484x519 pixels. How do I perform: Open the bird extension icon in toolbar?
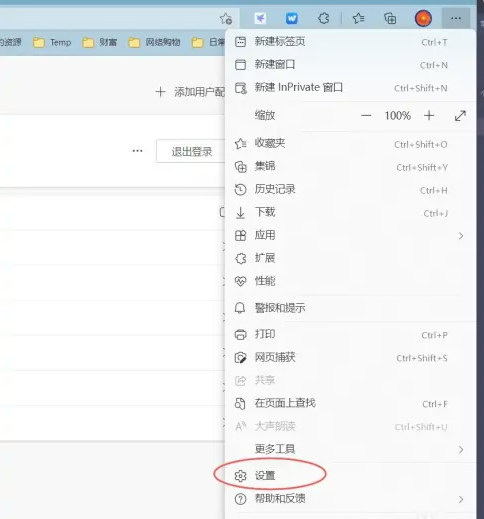coord(260,18)
